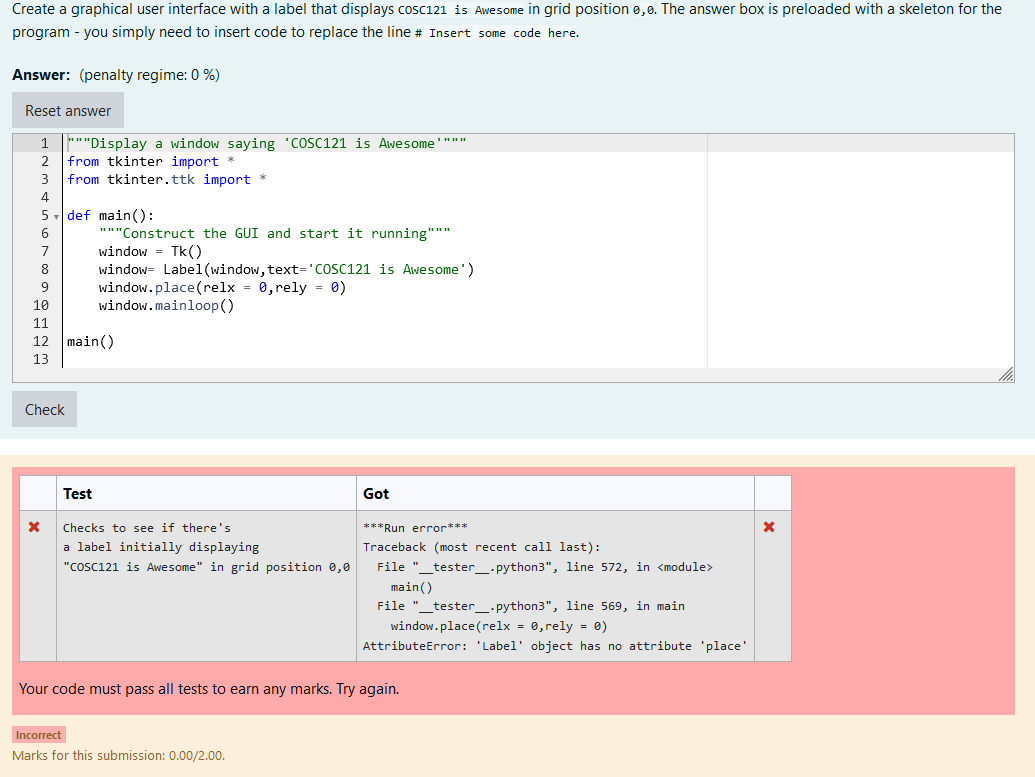1035x777 pixels.
Task: Click the 'main()' call on line 12
Action: 90,341
